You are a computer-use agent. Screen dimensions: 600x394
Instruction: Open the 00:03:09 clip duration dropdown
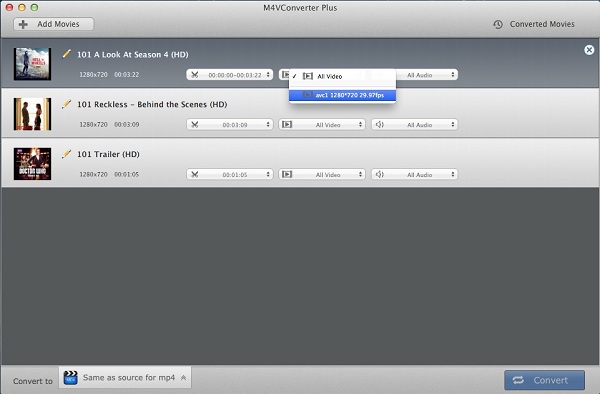click(x=230, y=125)
